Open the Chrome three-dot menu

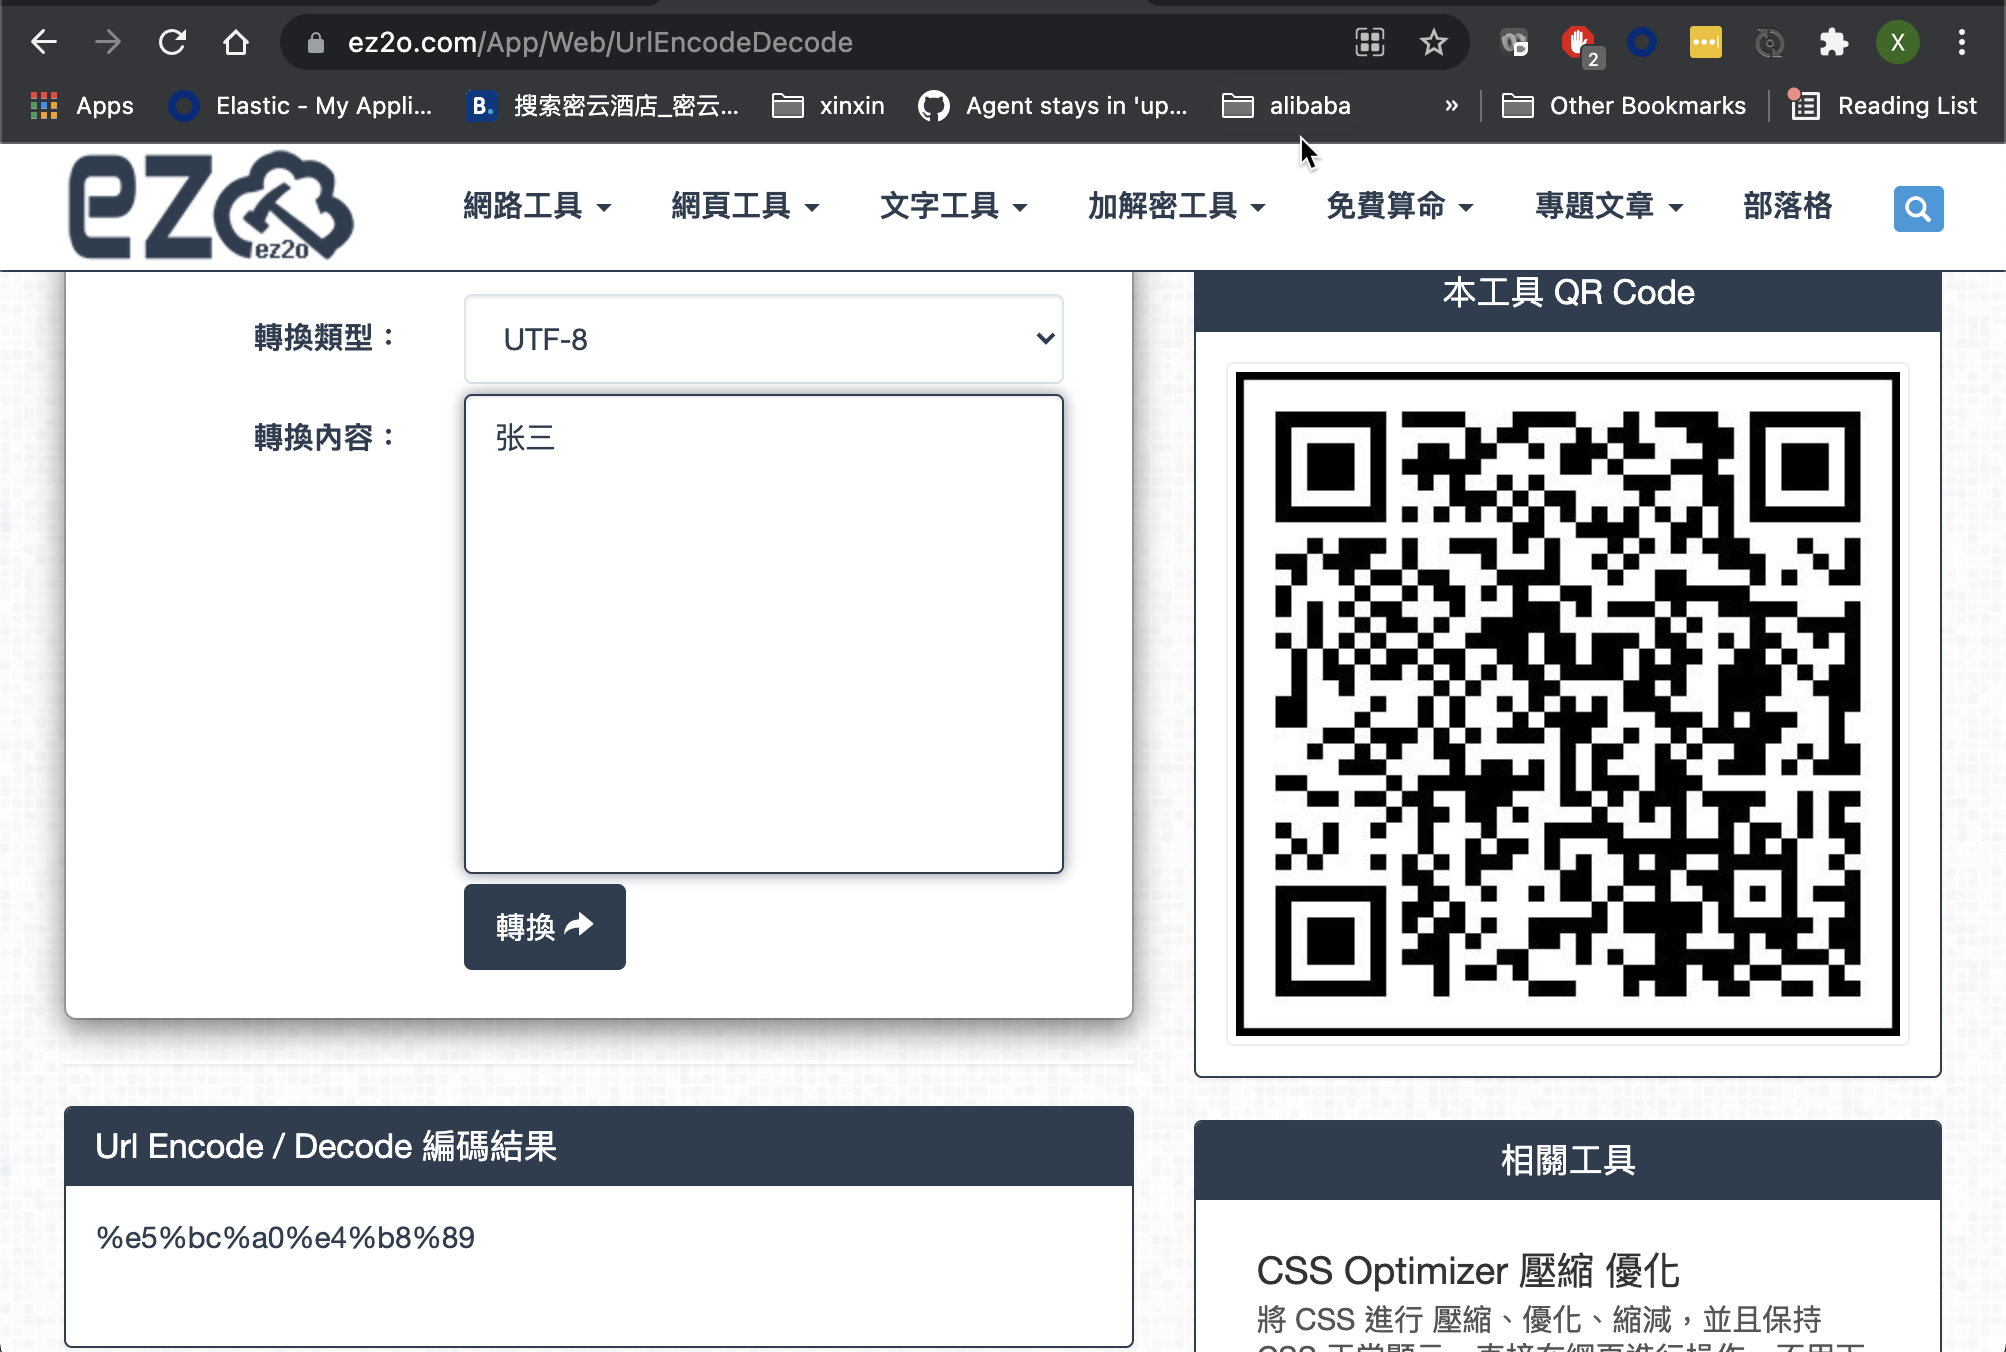[x=1961, y=42]
